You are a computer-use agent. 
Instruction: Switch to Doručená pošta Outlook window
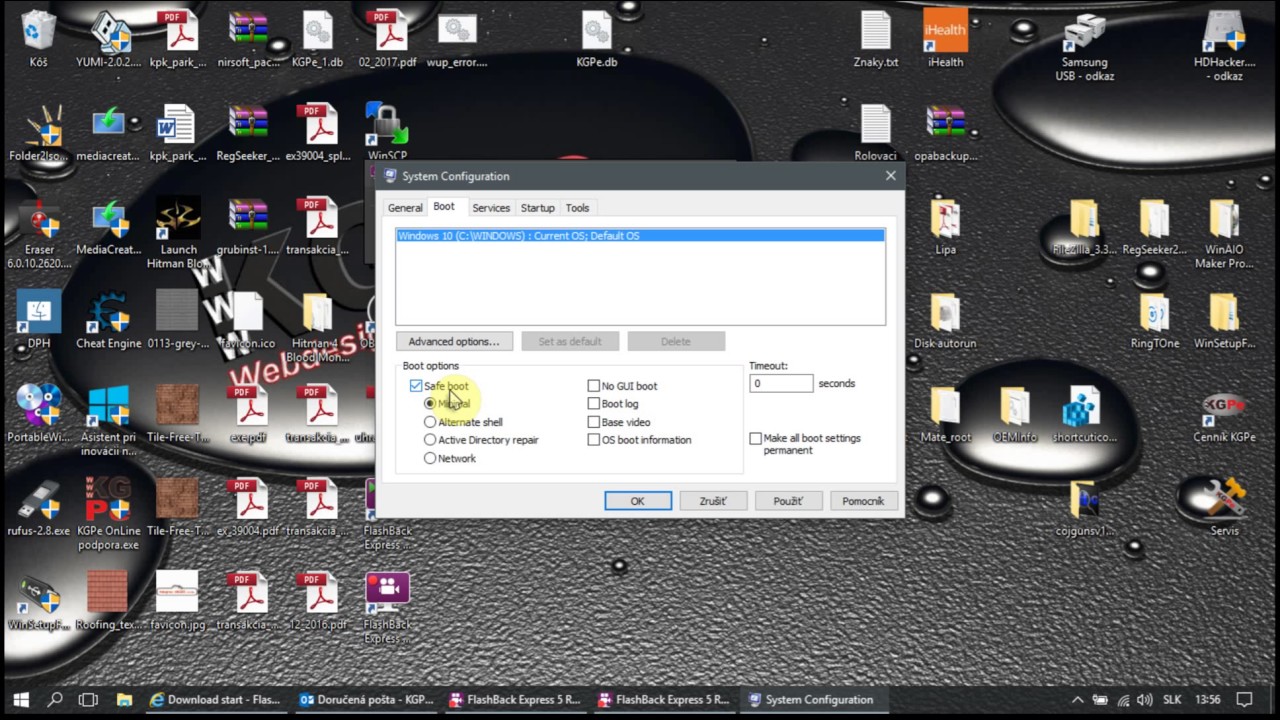point(366,700)
